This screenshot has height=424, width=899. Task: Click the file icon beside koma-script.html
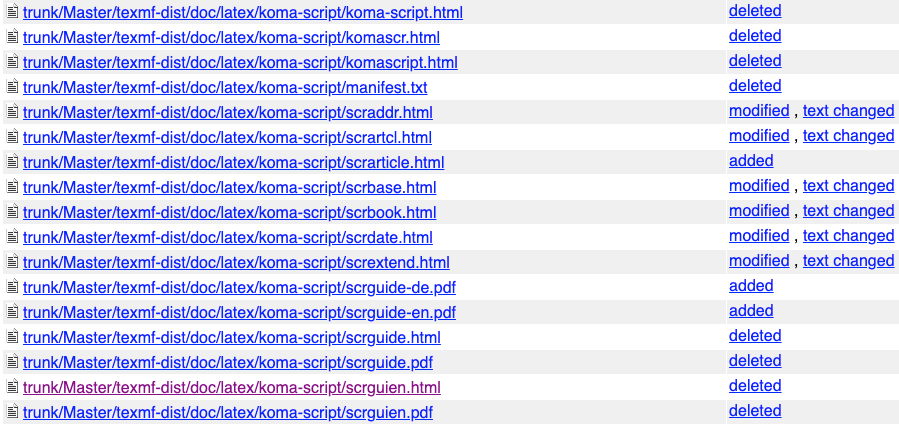13,13
